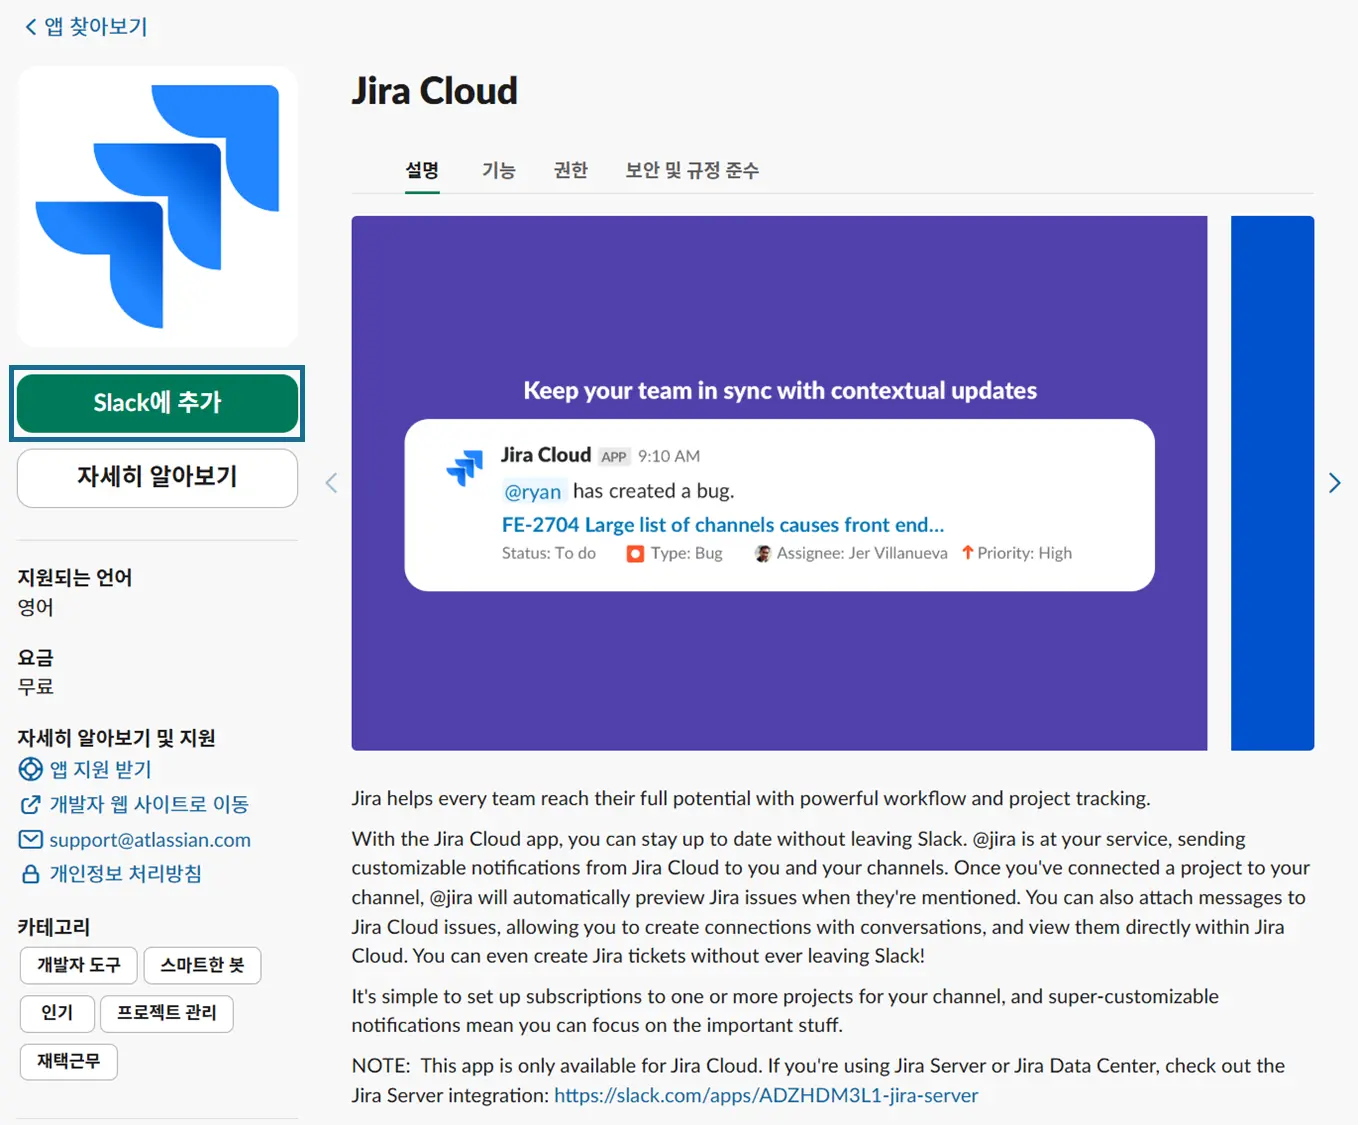
Task: Click the 요금 heading
Action: (36, 658)
